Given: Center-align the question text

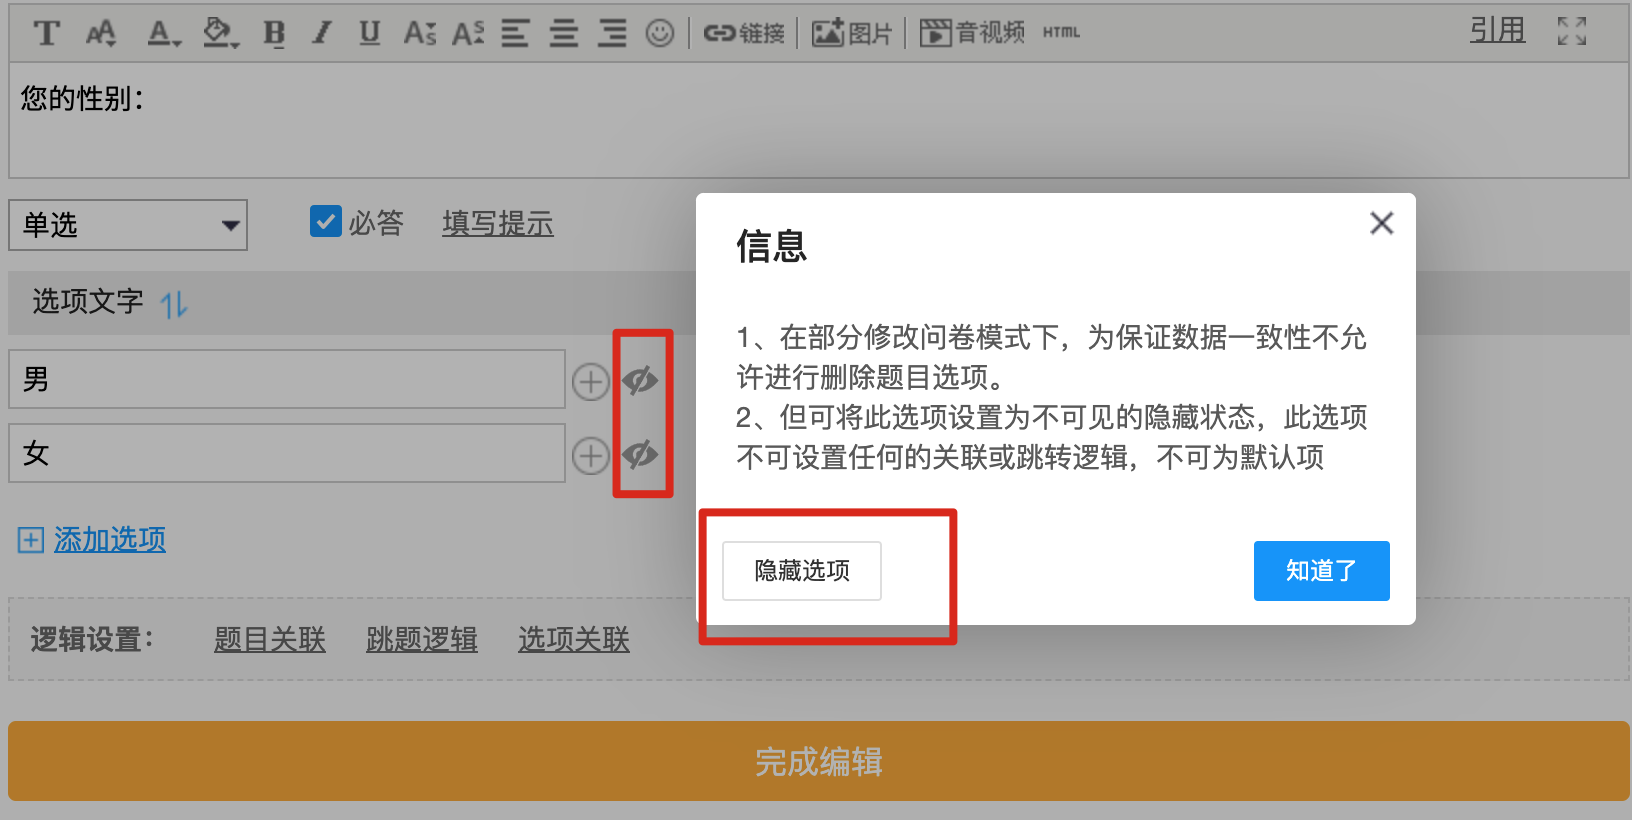Looking at the screenshot, I should (x=564, y=33).
